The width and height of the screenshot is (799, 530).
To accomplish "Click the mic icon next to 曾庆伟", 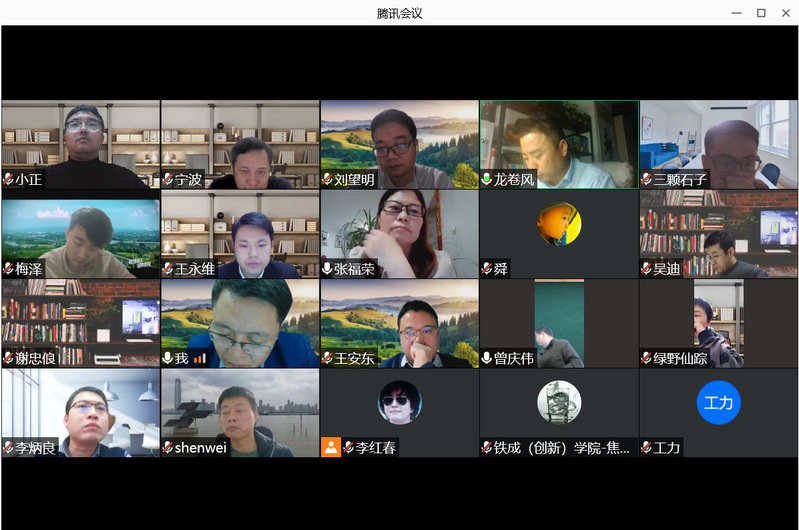I will (487, 358).
